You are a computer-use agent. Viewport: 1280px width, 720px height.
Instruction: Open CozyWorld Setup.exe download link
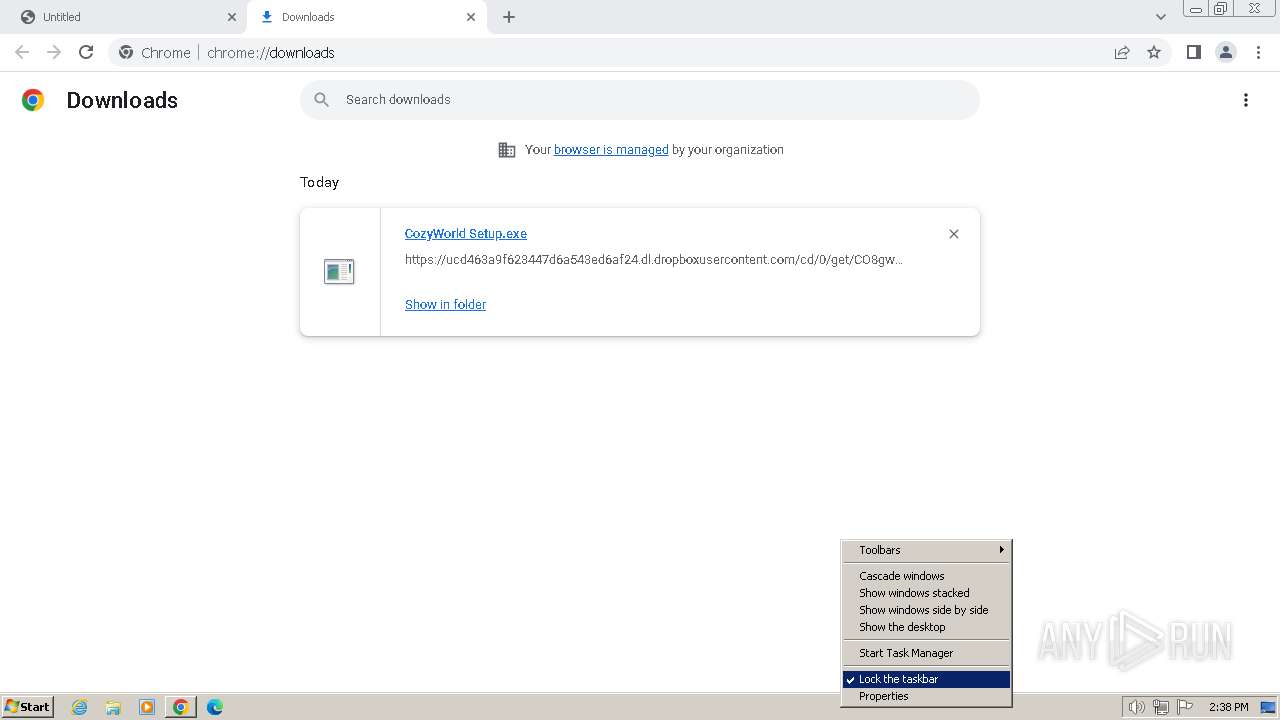466,234
